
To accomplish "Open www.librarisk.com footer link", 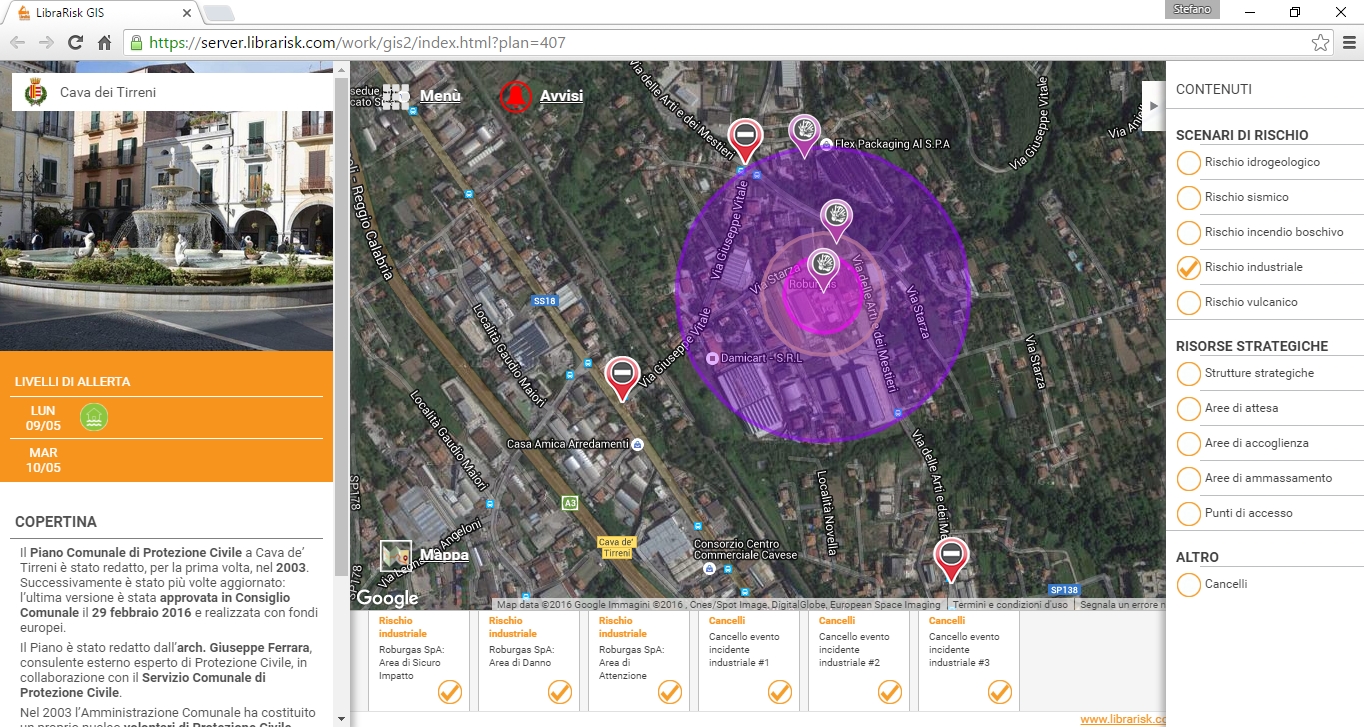I will coord(1122,719).
